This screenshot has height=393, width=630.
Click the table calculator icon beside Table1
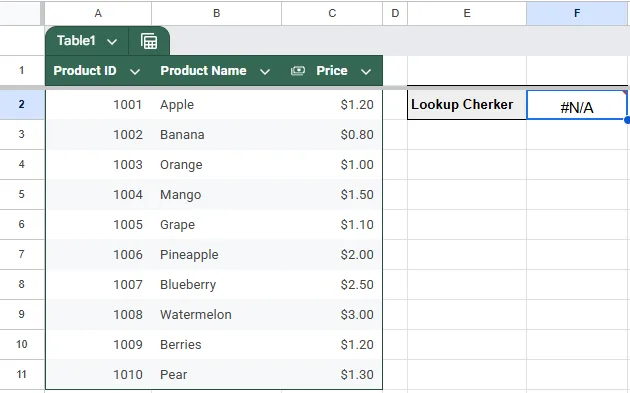tap(149, 41)
